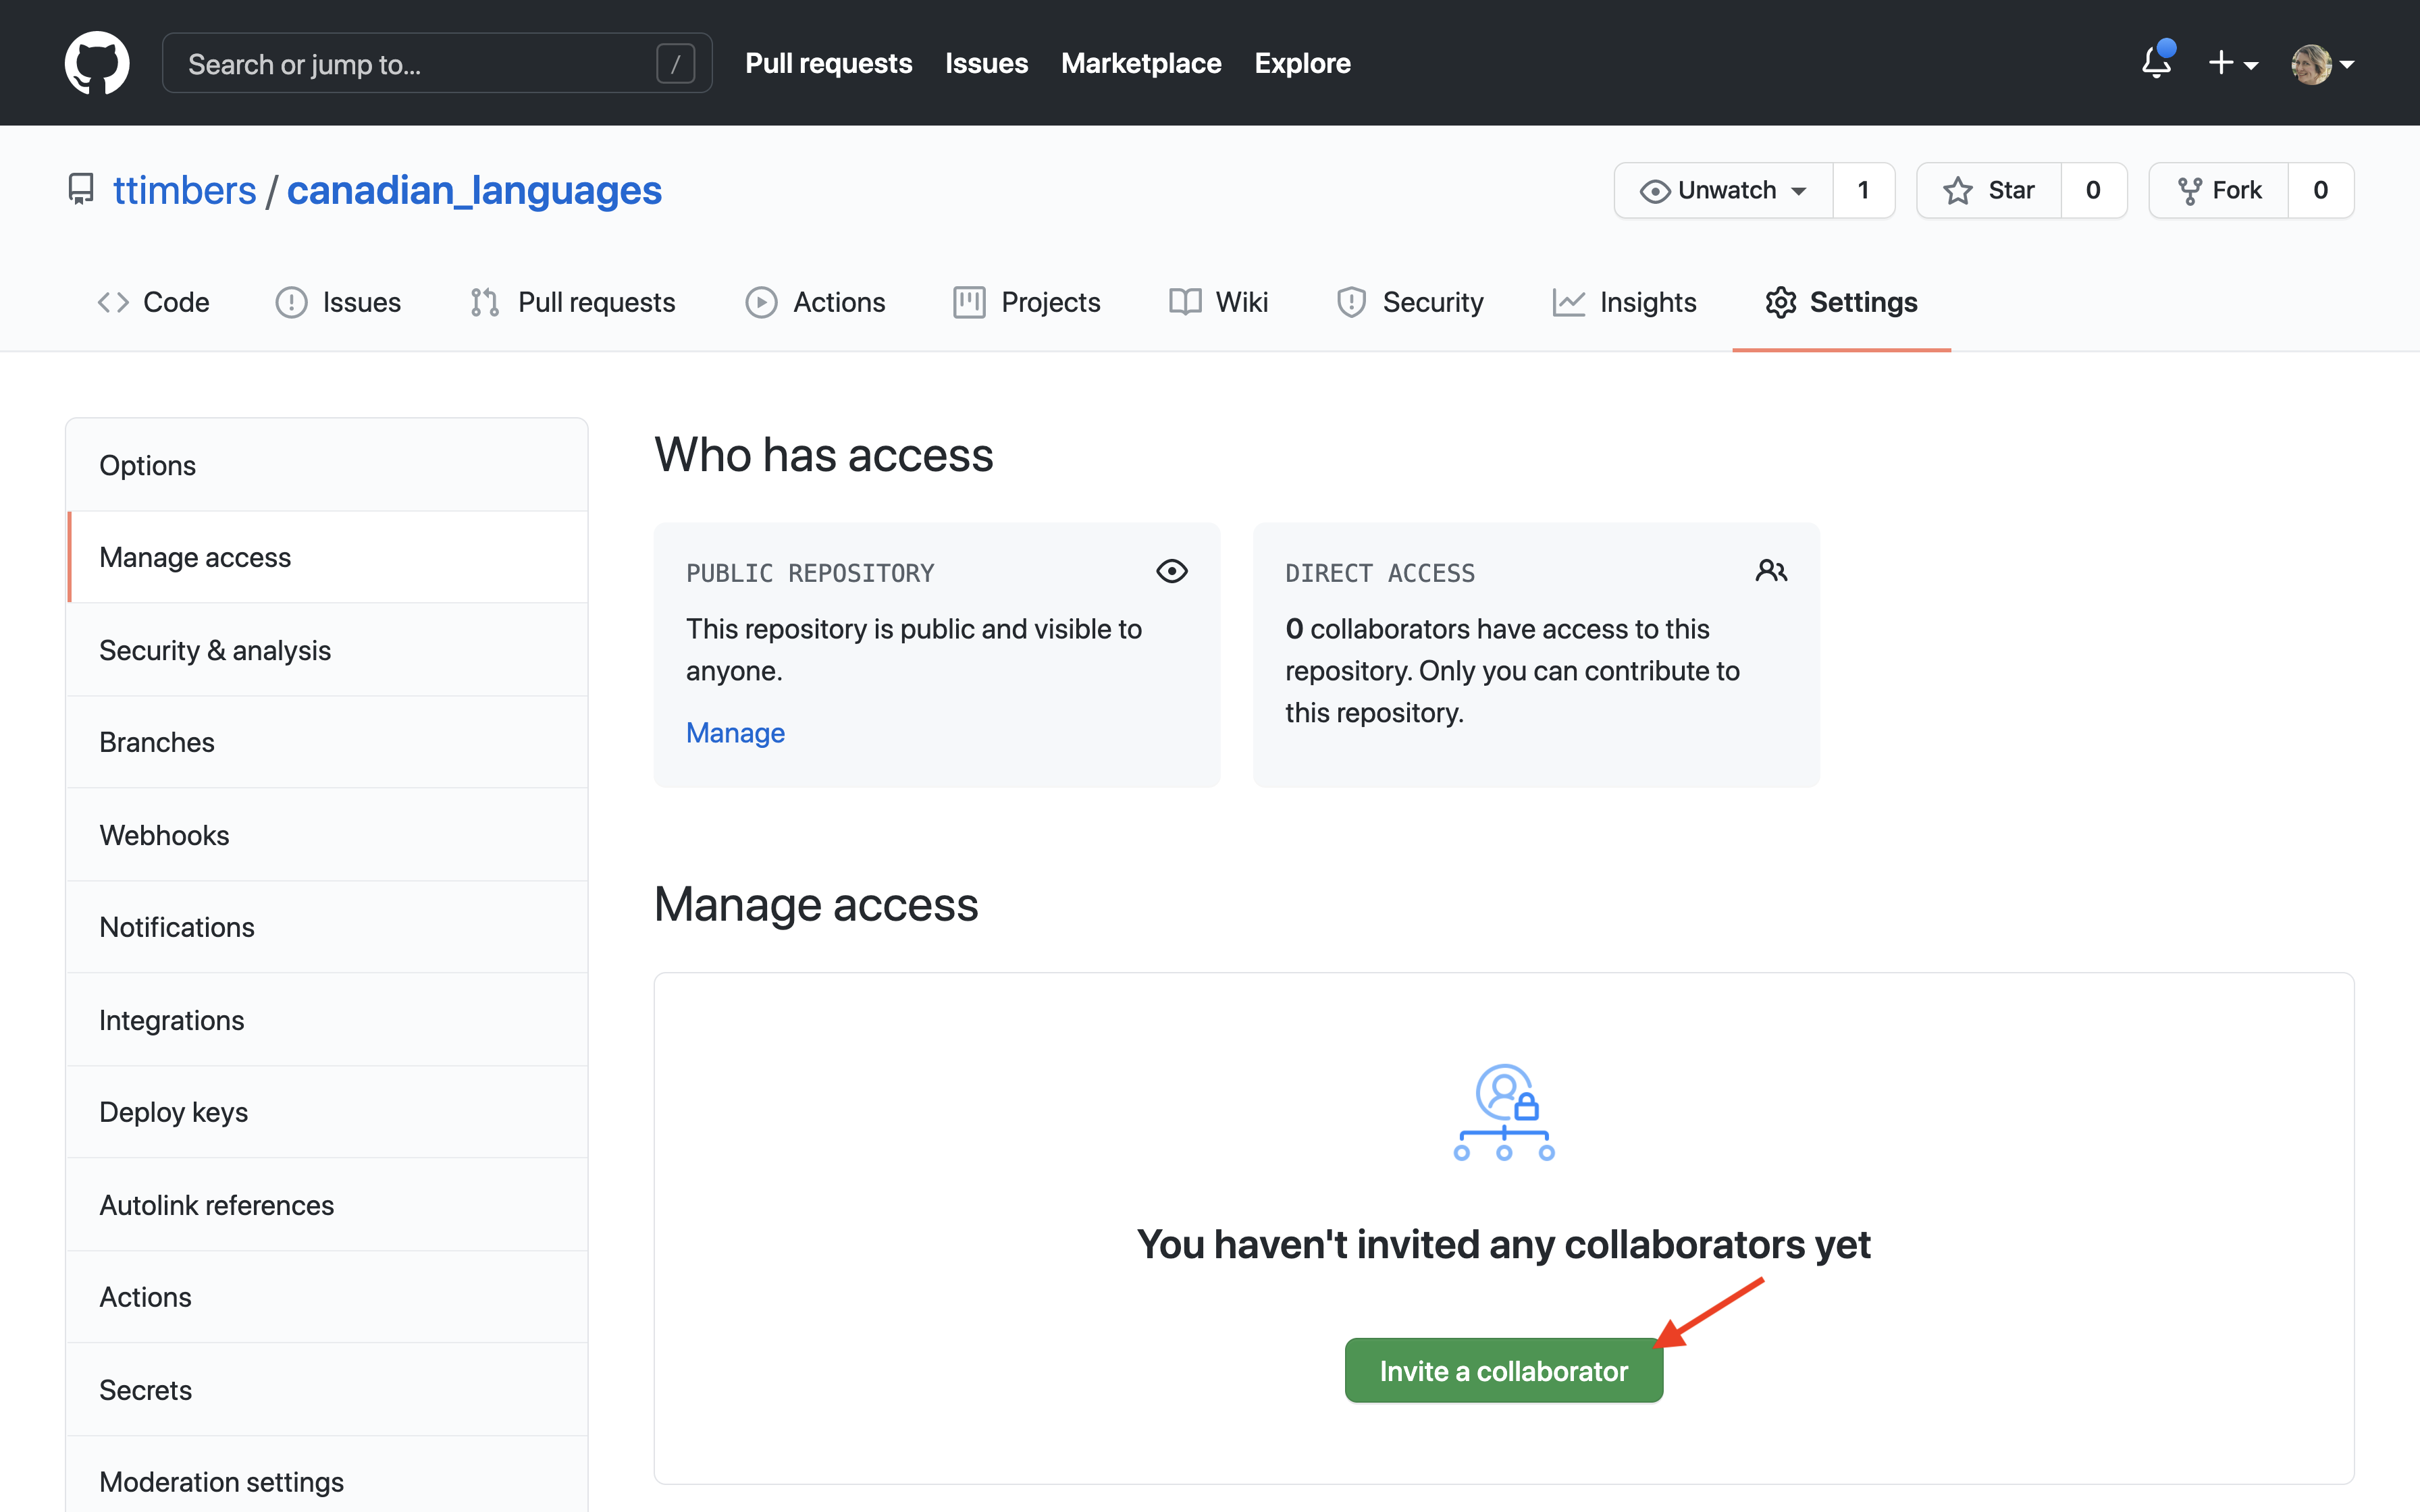Go to Issues in top navigation
Screen dimensions: 2420x1512
tap(986, 63)
